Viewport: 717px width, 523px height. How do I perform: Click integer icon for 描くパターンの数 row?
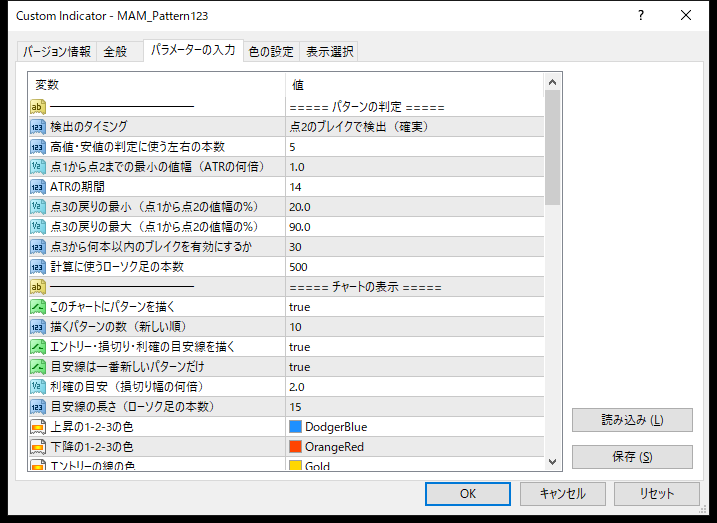tap(38, 327)
